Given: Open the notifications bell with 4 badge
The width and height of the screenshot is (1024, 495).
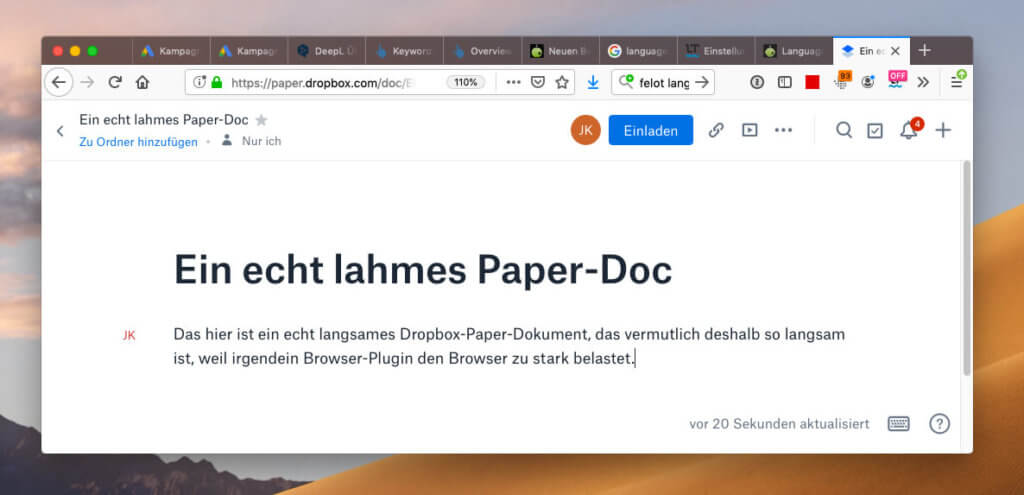Looking at the screenshot, I should tap(908, 130).
